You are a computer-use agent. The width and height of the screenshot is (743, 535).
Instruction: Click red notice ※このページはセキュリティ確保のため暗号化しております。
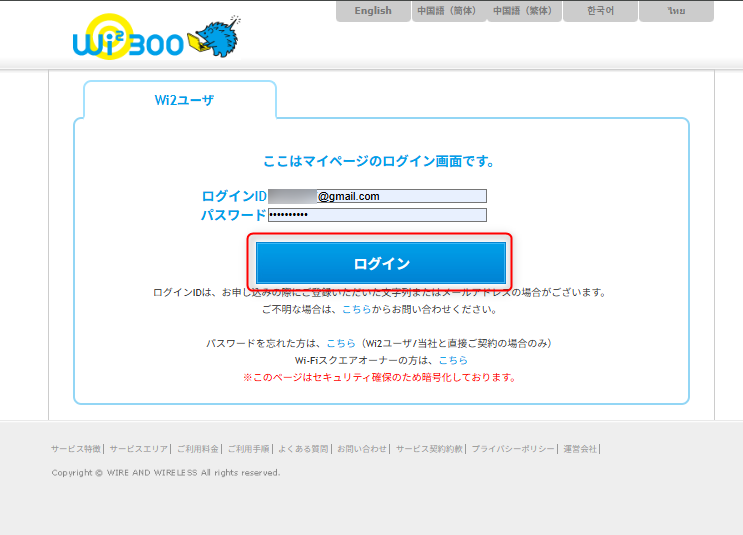pos(380,377)
